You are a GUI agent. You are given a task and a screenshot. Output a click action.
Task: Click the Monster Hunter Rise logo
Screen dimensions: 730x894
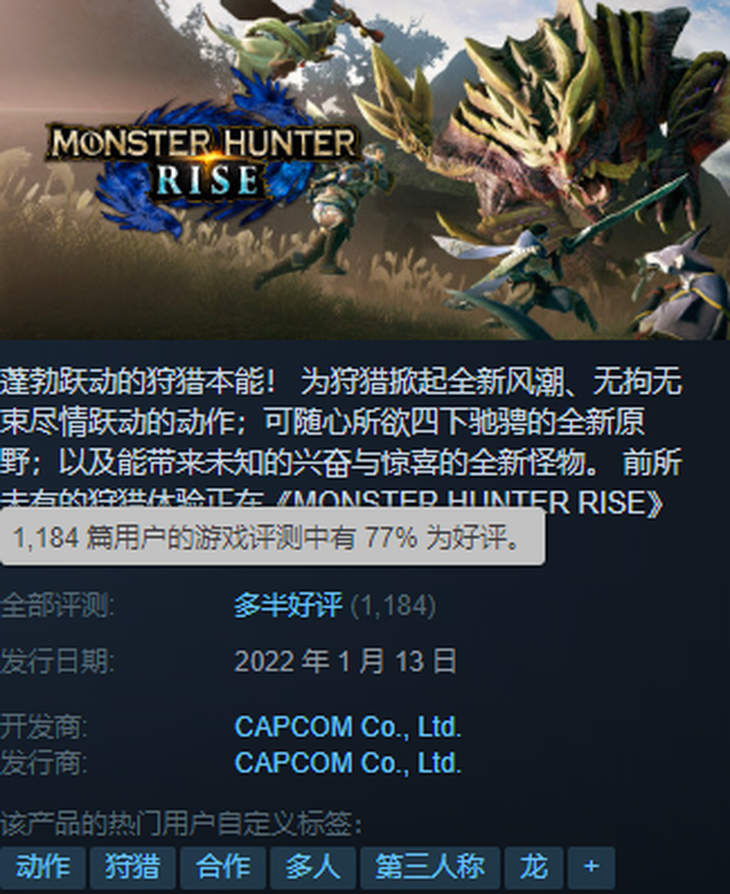(x=204, y=162)
